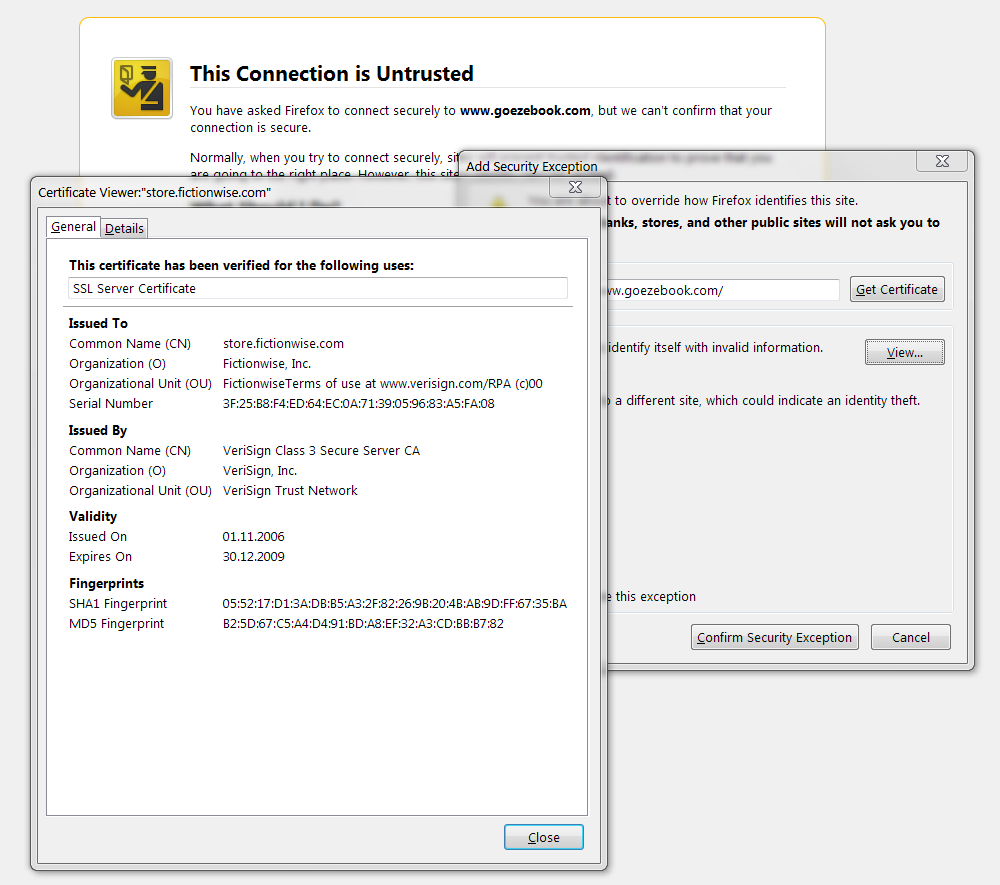Screen dimensions: 1000x885
Task: Click the www.goezebook.com bold text on warning page
Action: [x=525, y=110]
